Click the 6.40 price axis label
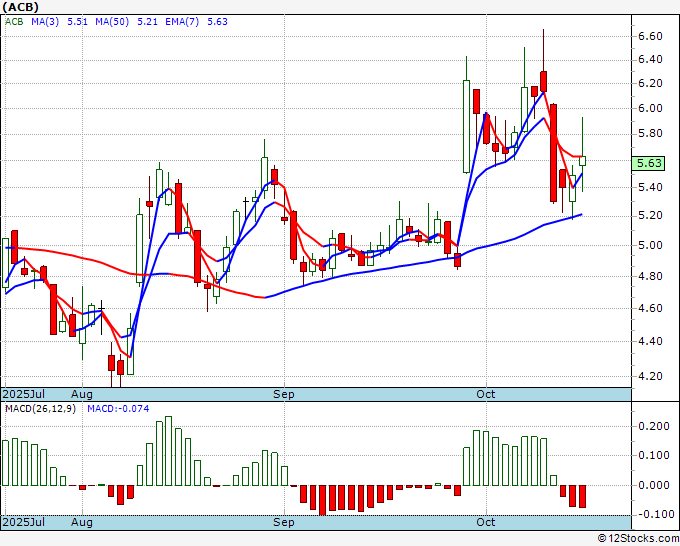The image size is (680, 546). (x=650, y=59)
